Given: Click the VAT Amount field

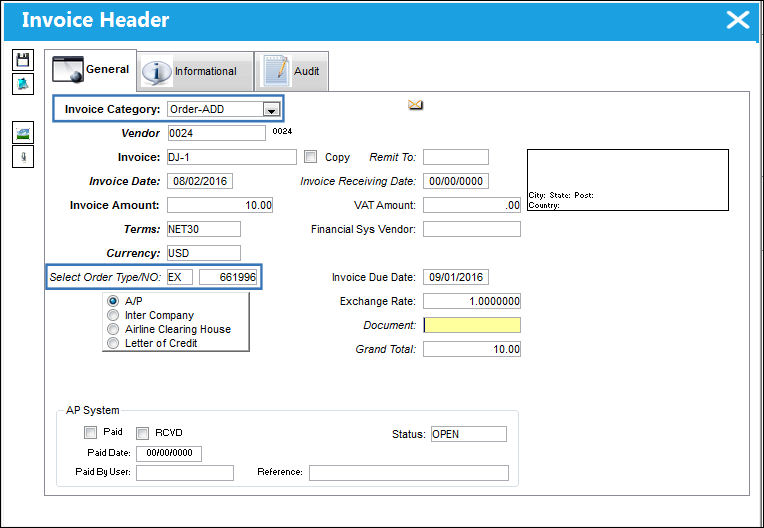Looking at the screenshot, I should point(472,205).
